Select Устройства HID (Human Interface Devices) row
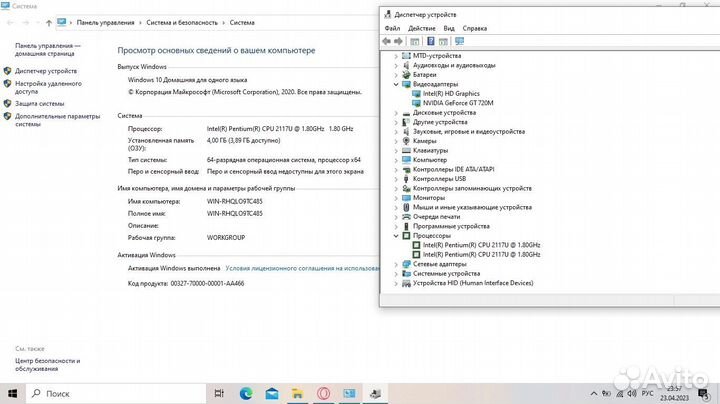 (473, 283)
